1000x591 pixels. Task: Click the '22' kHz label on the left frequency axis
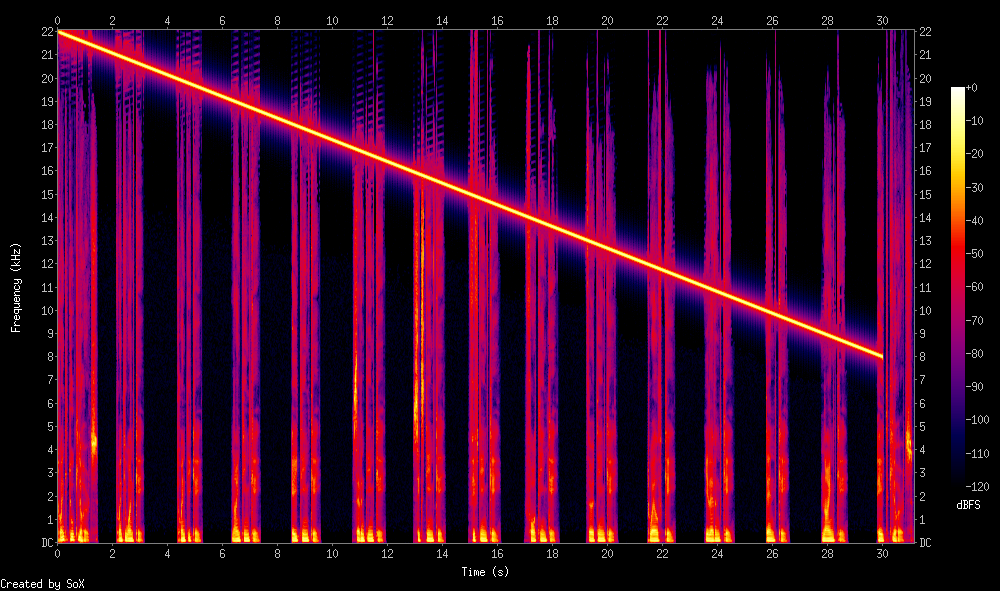click(47, 32)
